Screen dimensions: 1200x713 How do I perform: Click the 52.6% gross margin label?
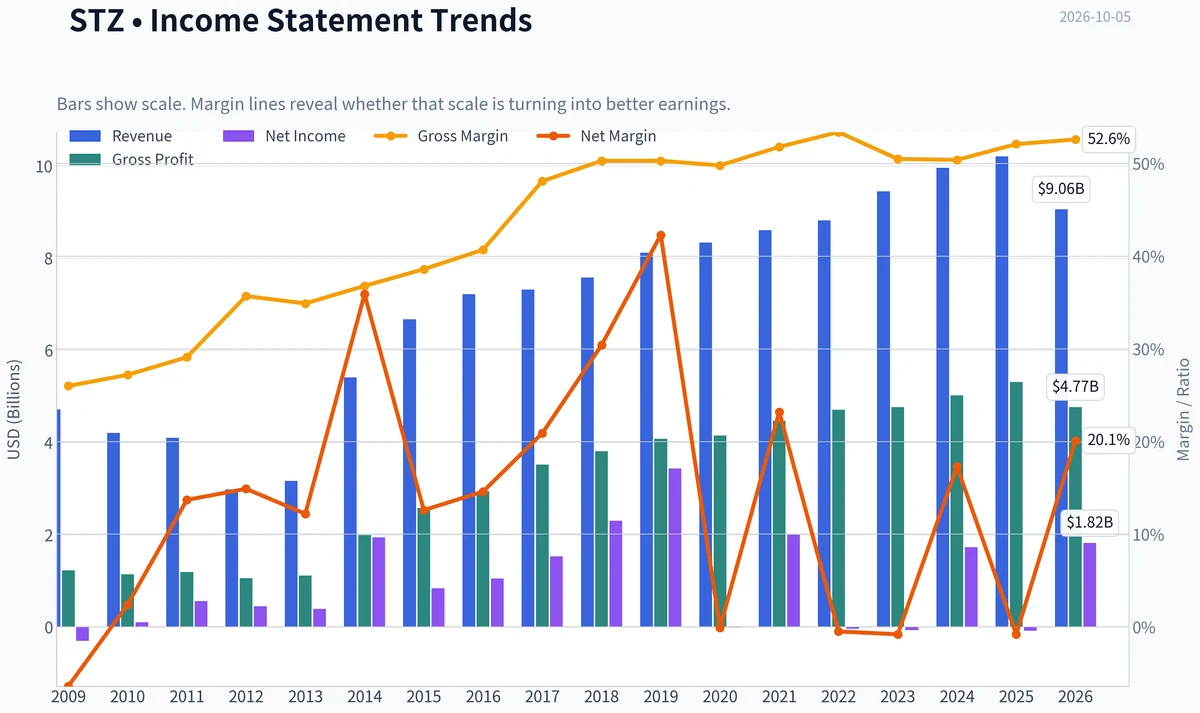1108,139
